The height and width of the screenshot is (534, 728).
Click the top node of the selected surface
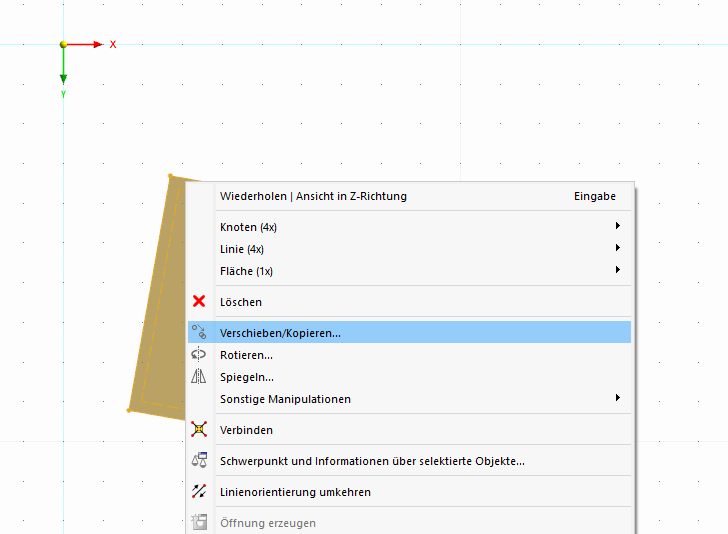point(170,176)
